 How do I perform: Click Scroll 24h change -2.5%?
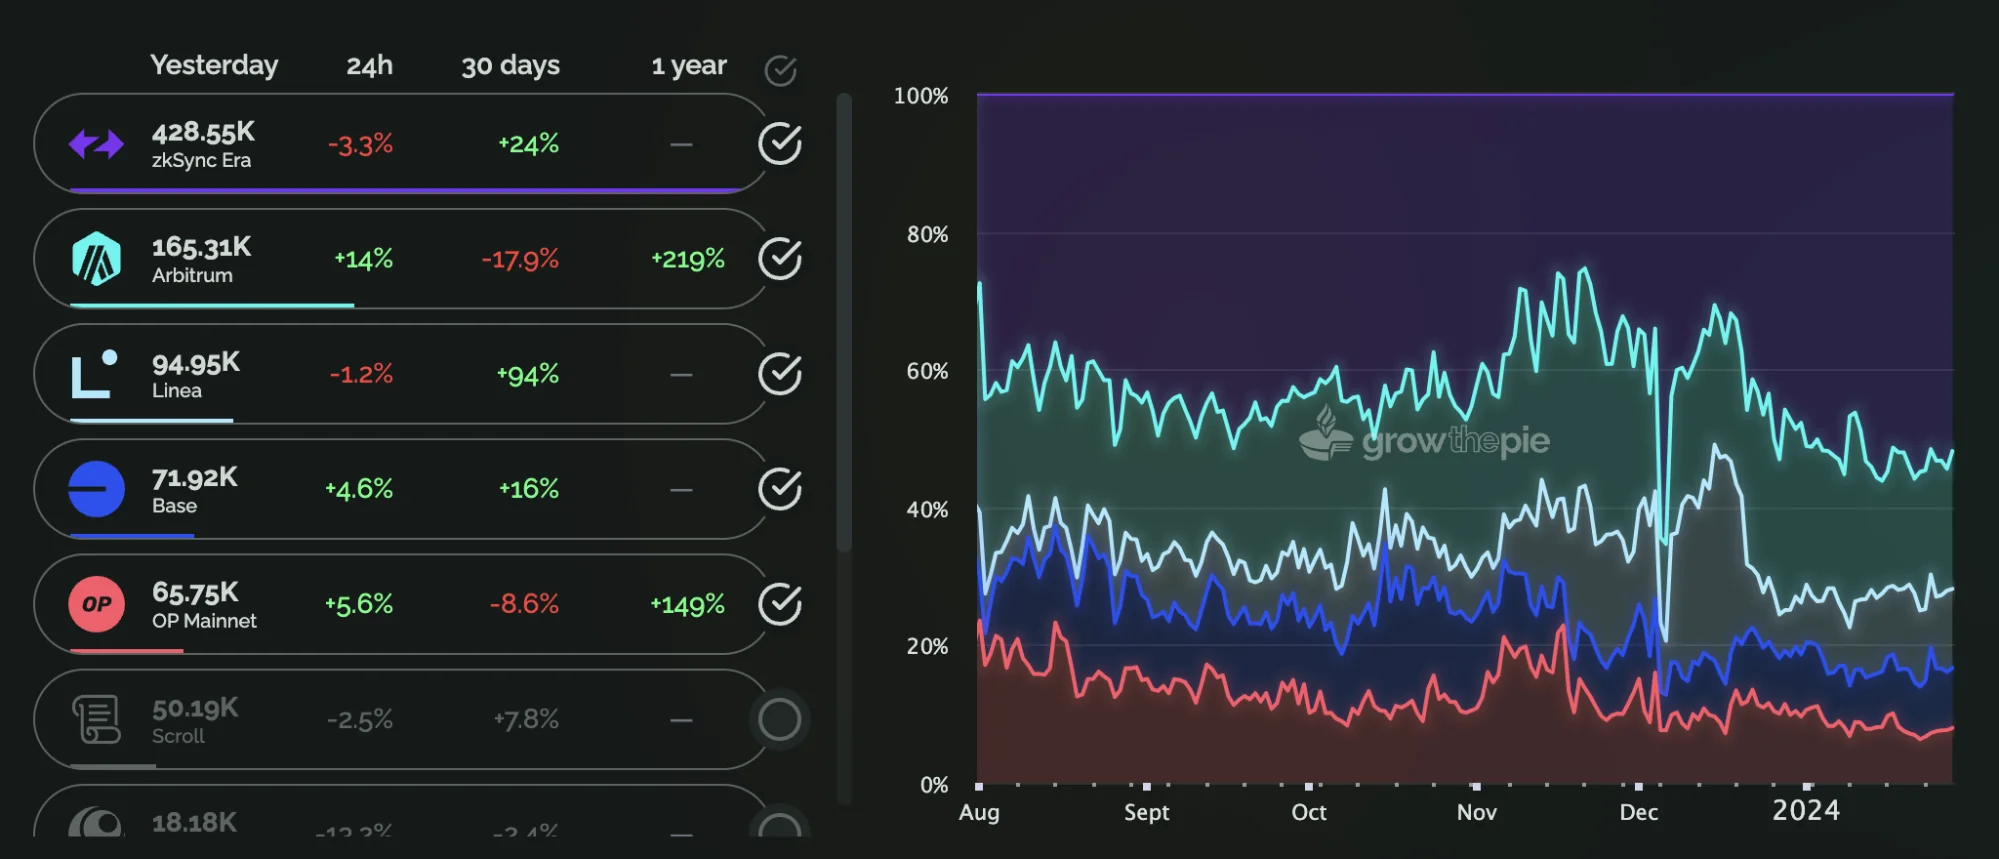(360, 720)
